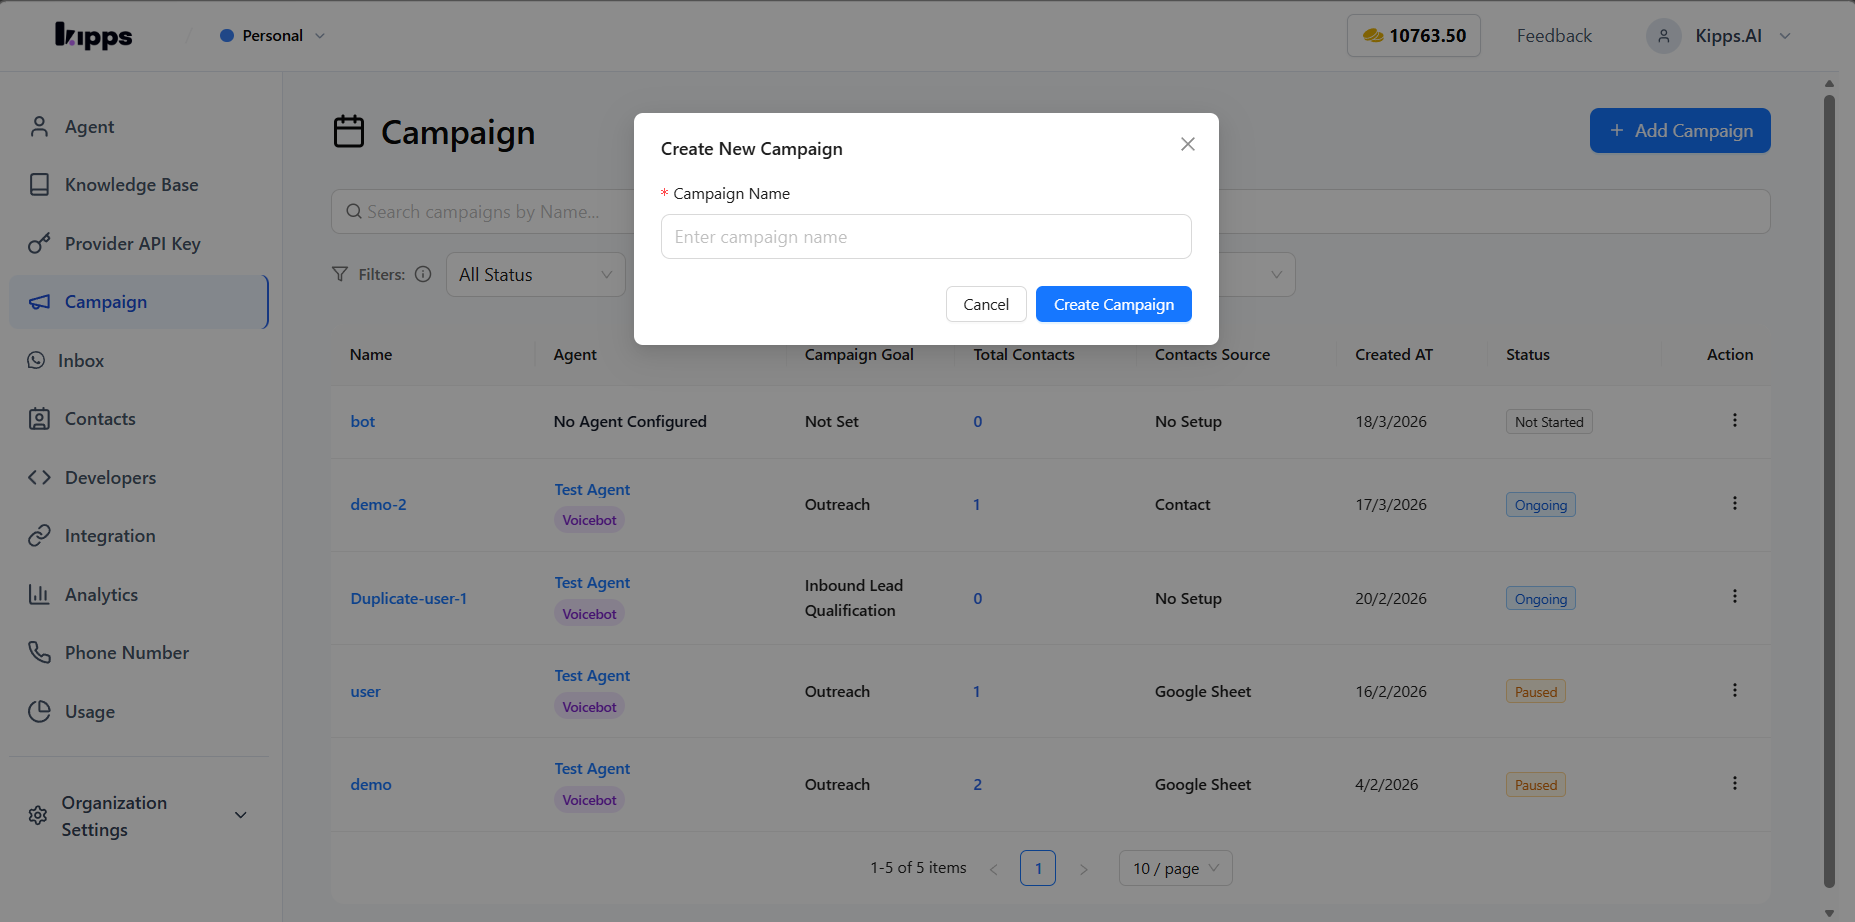1855x922 pixels.
Task: Click the Usage pie chart icon
Action: 39,711
